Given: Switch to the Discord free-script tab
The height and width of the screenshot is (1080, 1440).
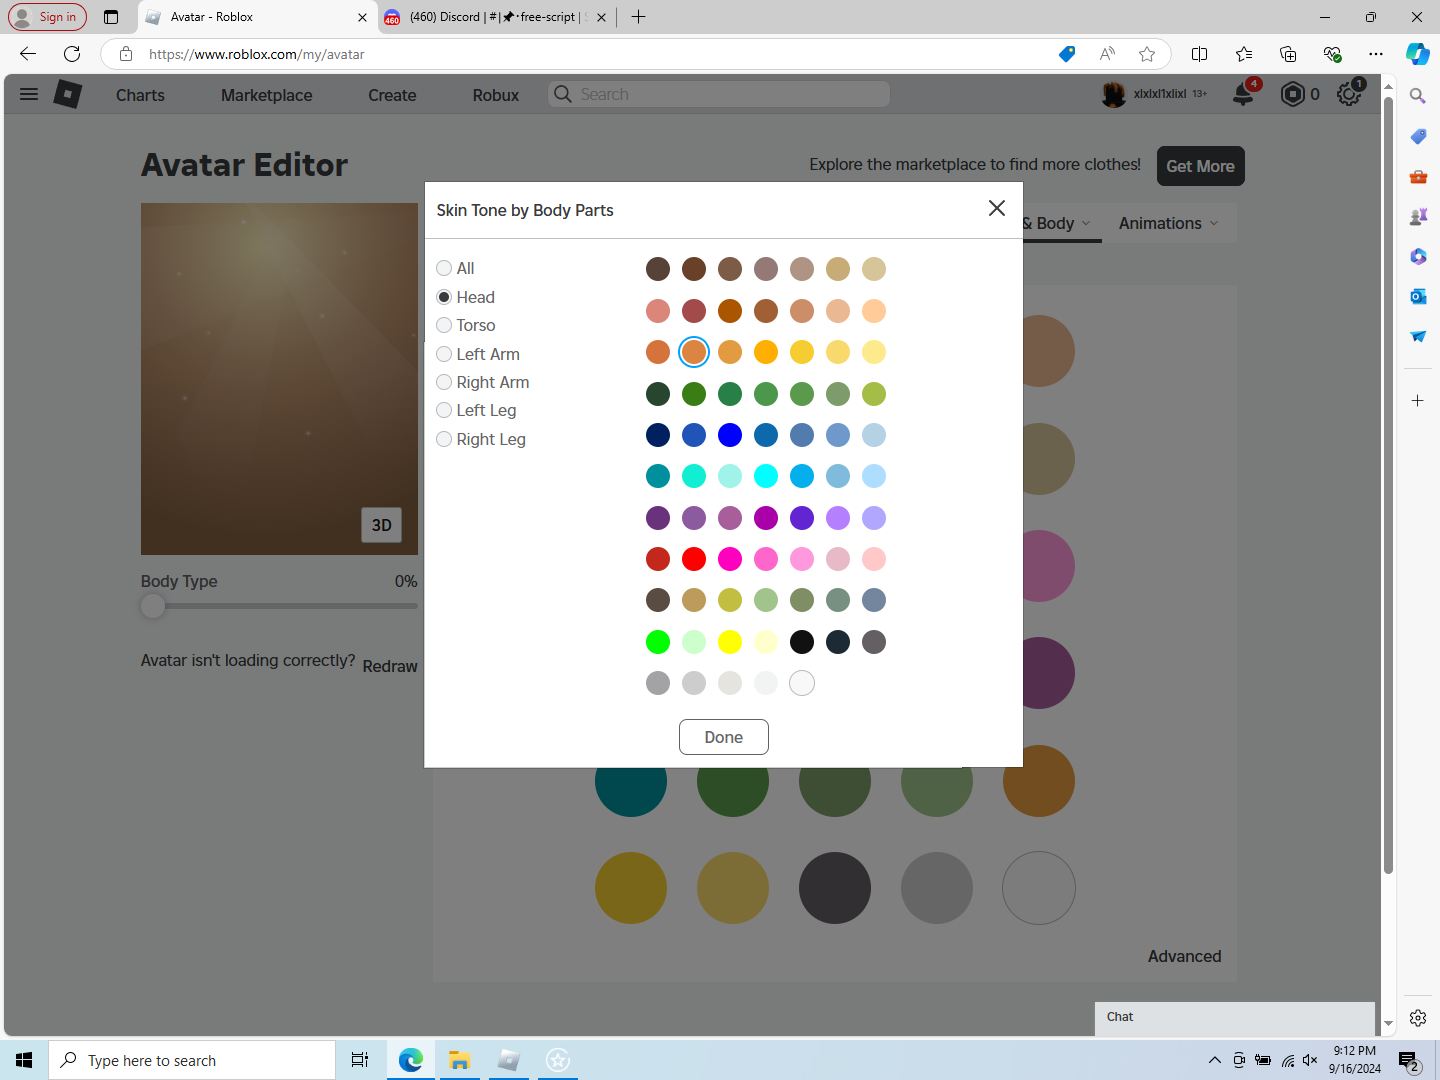Looking at the screenshot, I should pyautogui.click(x=497, y=17).
